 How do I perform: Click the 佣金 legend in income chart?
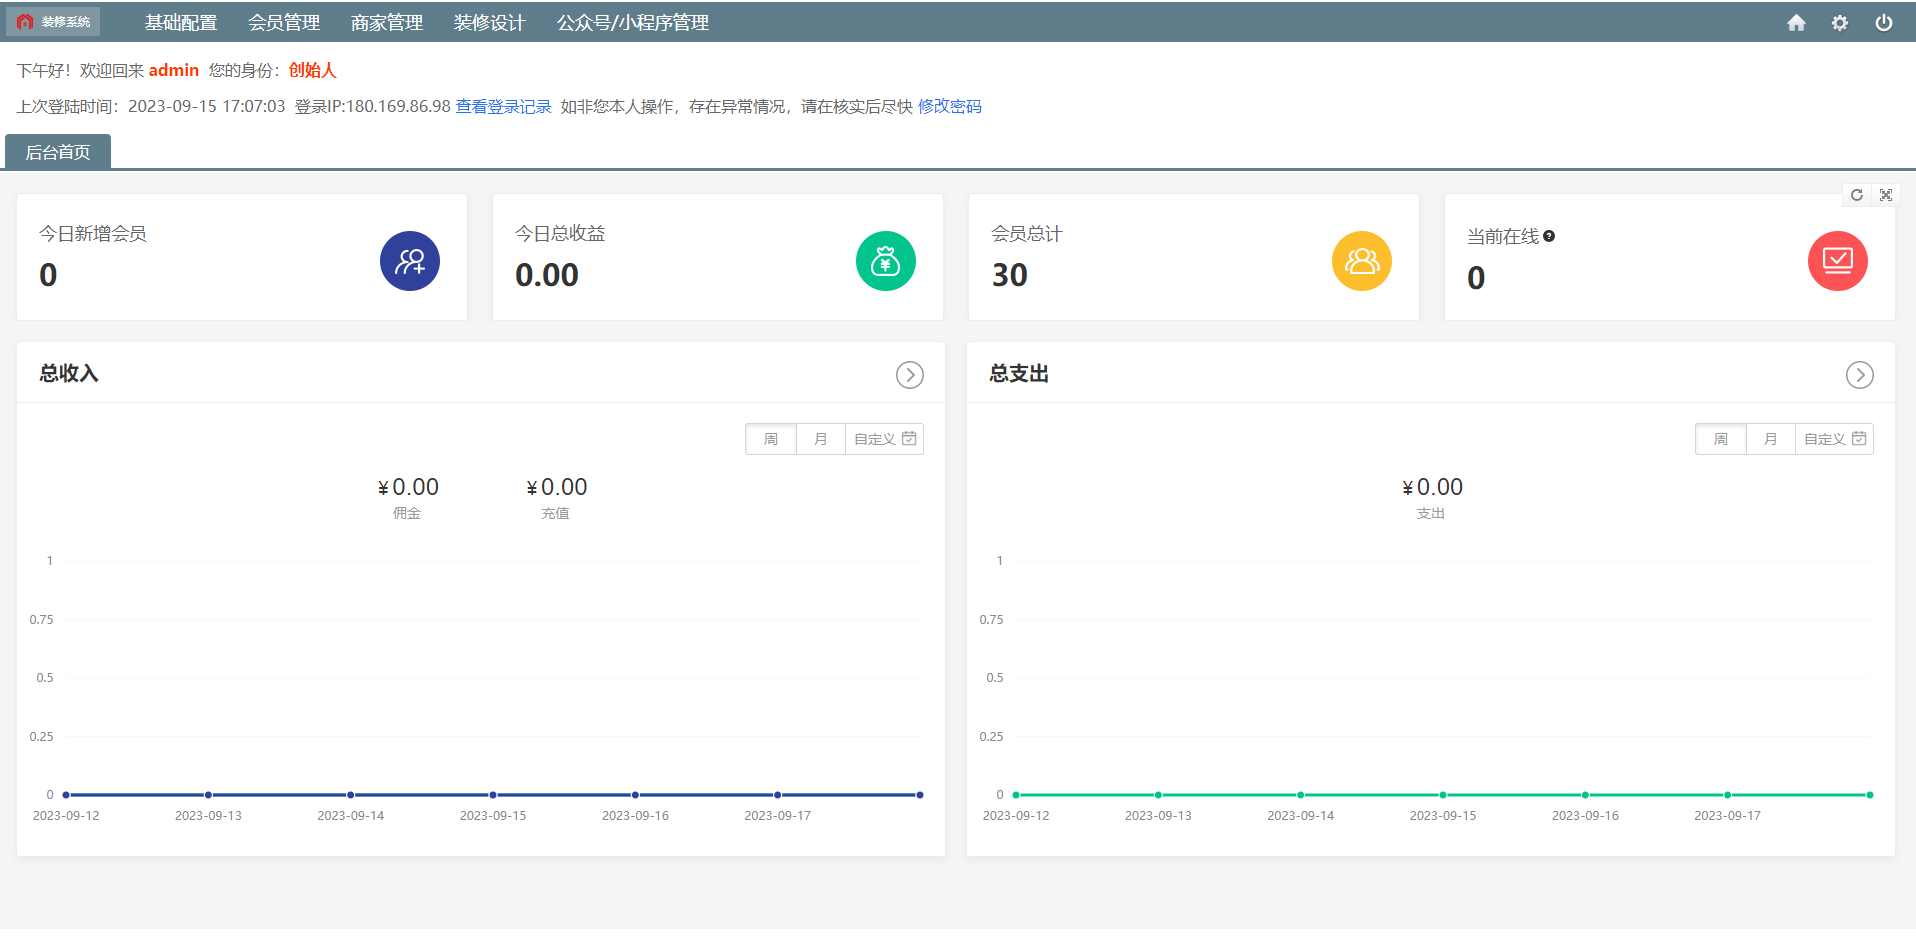tap(407, 513)
